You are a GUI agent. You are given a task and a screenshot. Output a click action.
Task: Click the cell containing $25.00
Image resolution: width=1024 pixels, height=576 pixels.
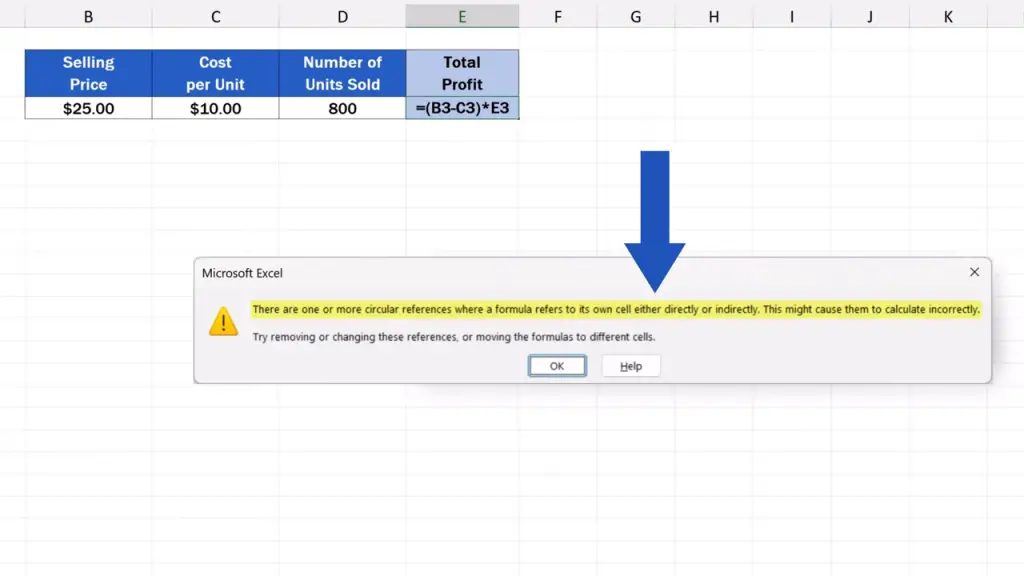point(88,108)
